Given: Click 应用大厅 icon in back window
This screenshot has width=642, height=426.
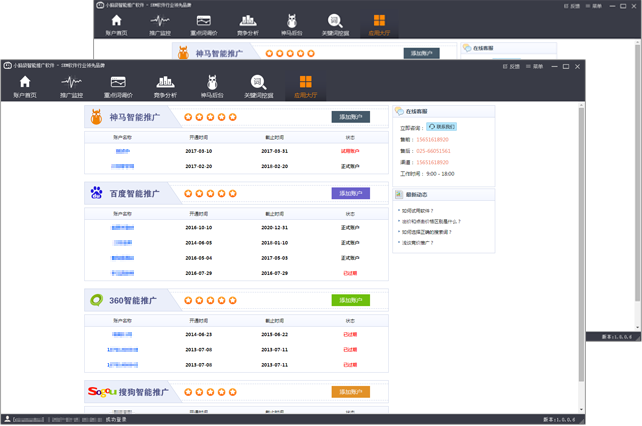Looking at the screenshot, I should click(379, 20).
